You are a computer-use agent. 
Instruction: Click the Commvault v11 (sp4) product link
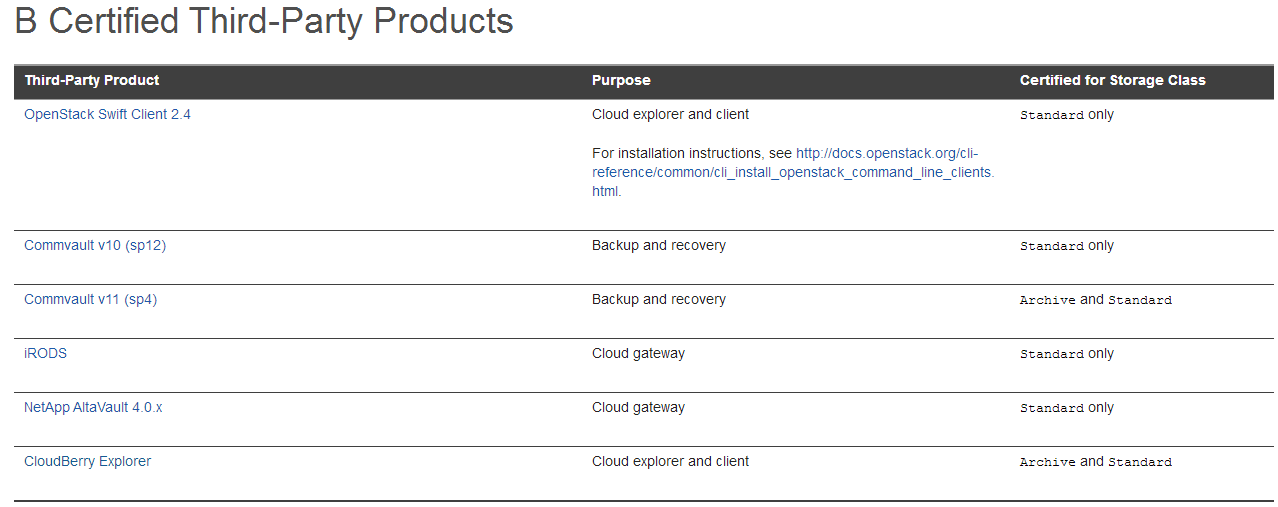[90, 299]
